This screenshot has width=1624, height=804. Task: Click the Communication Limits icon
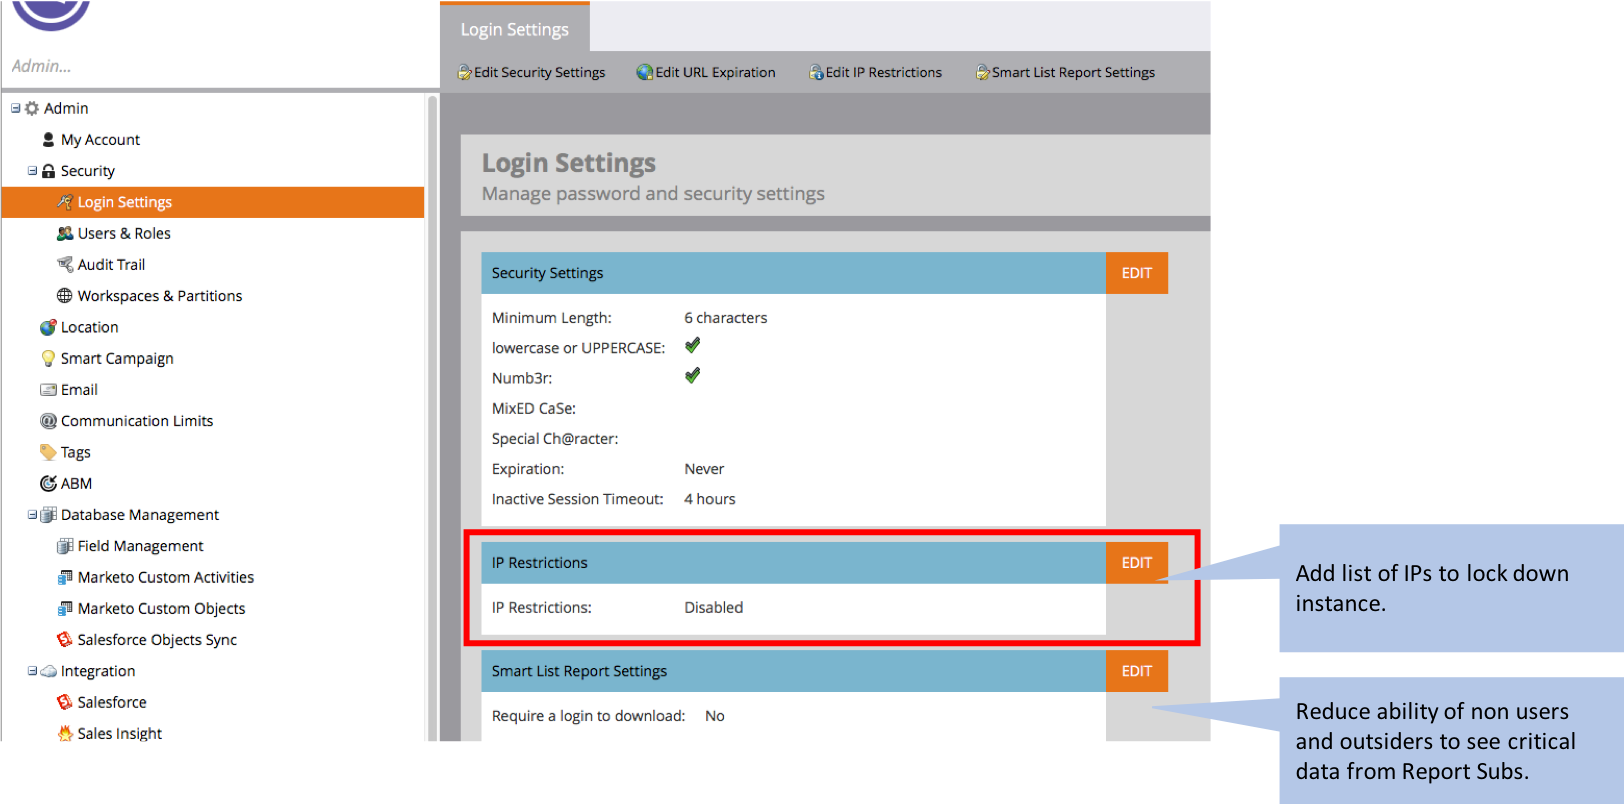click(x=48, y=421)
